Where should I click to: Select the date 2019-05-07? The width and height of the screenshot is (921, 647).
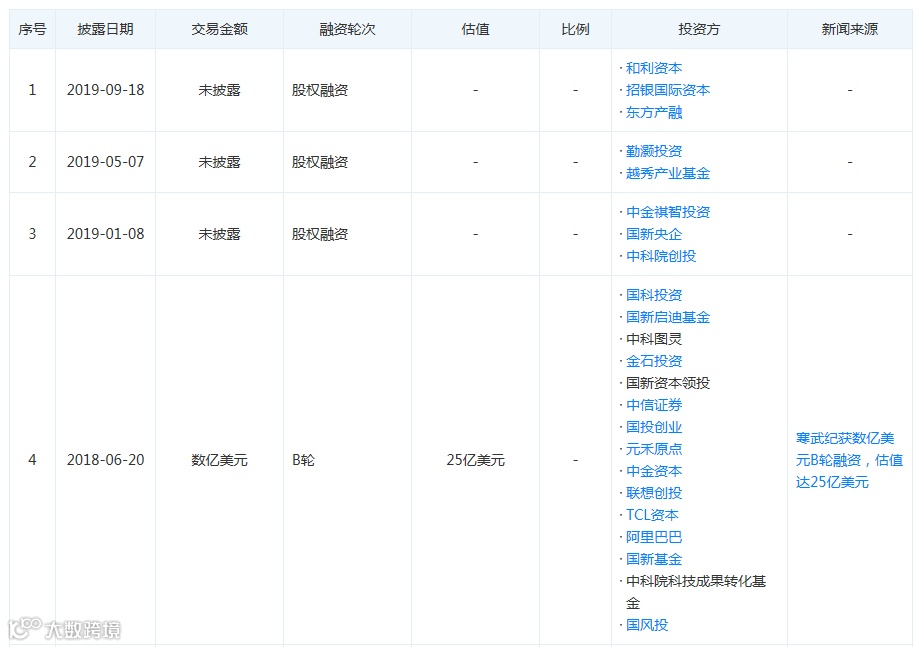coord(106,162)
